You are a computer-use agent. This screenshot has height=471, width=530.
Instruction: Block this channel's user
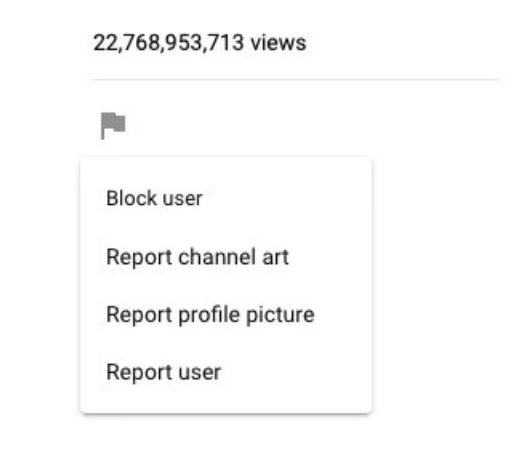point(226,198)
